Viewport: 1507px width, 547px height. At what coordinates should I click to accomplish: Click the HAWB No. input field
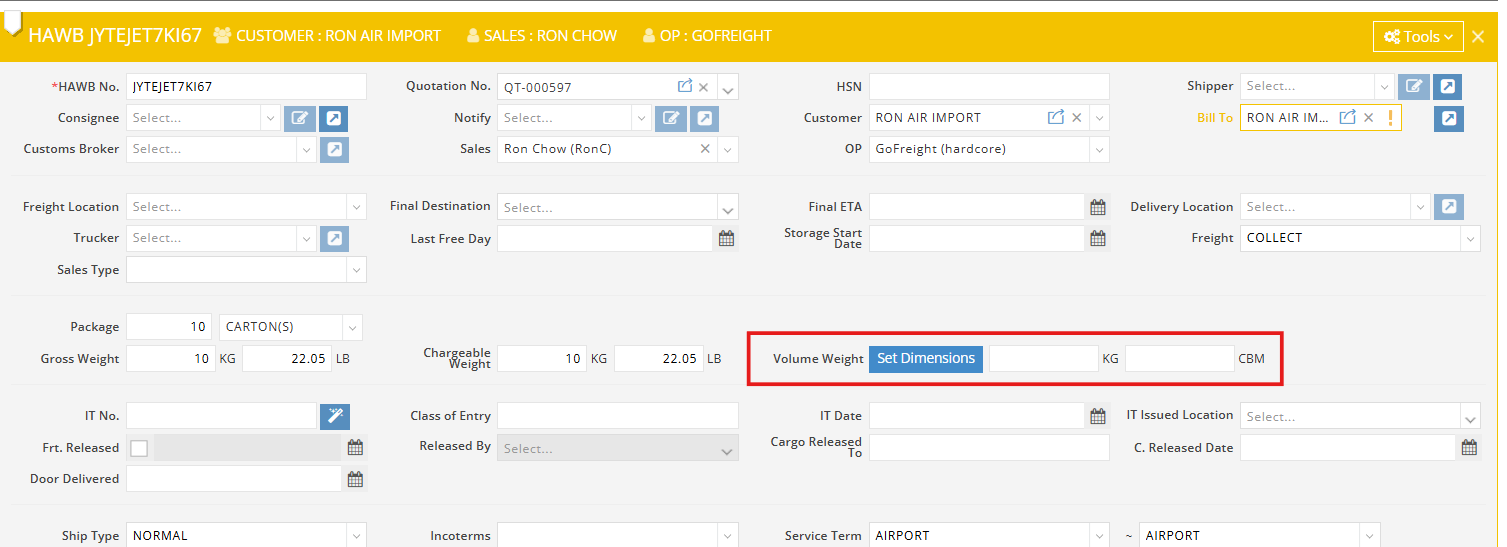(246, 87)
